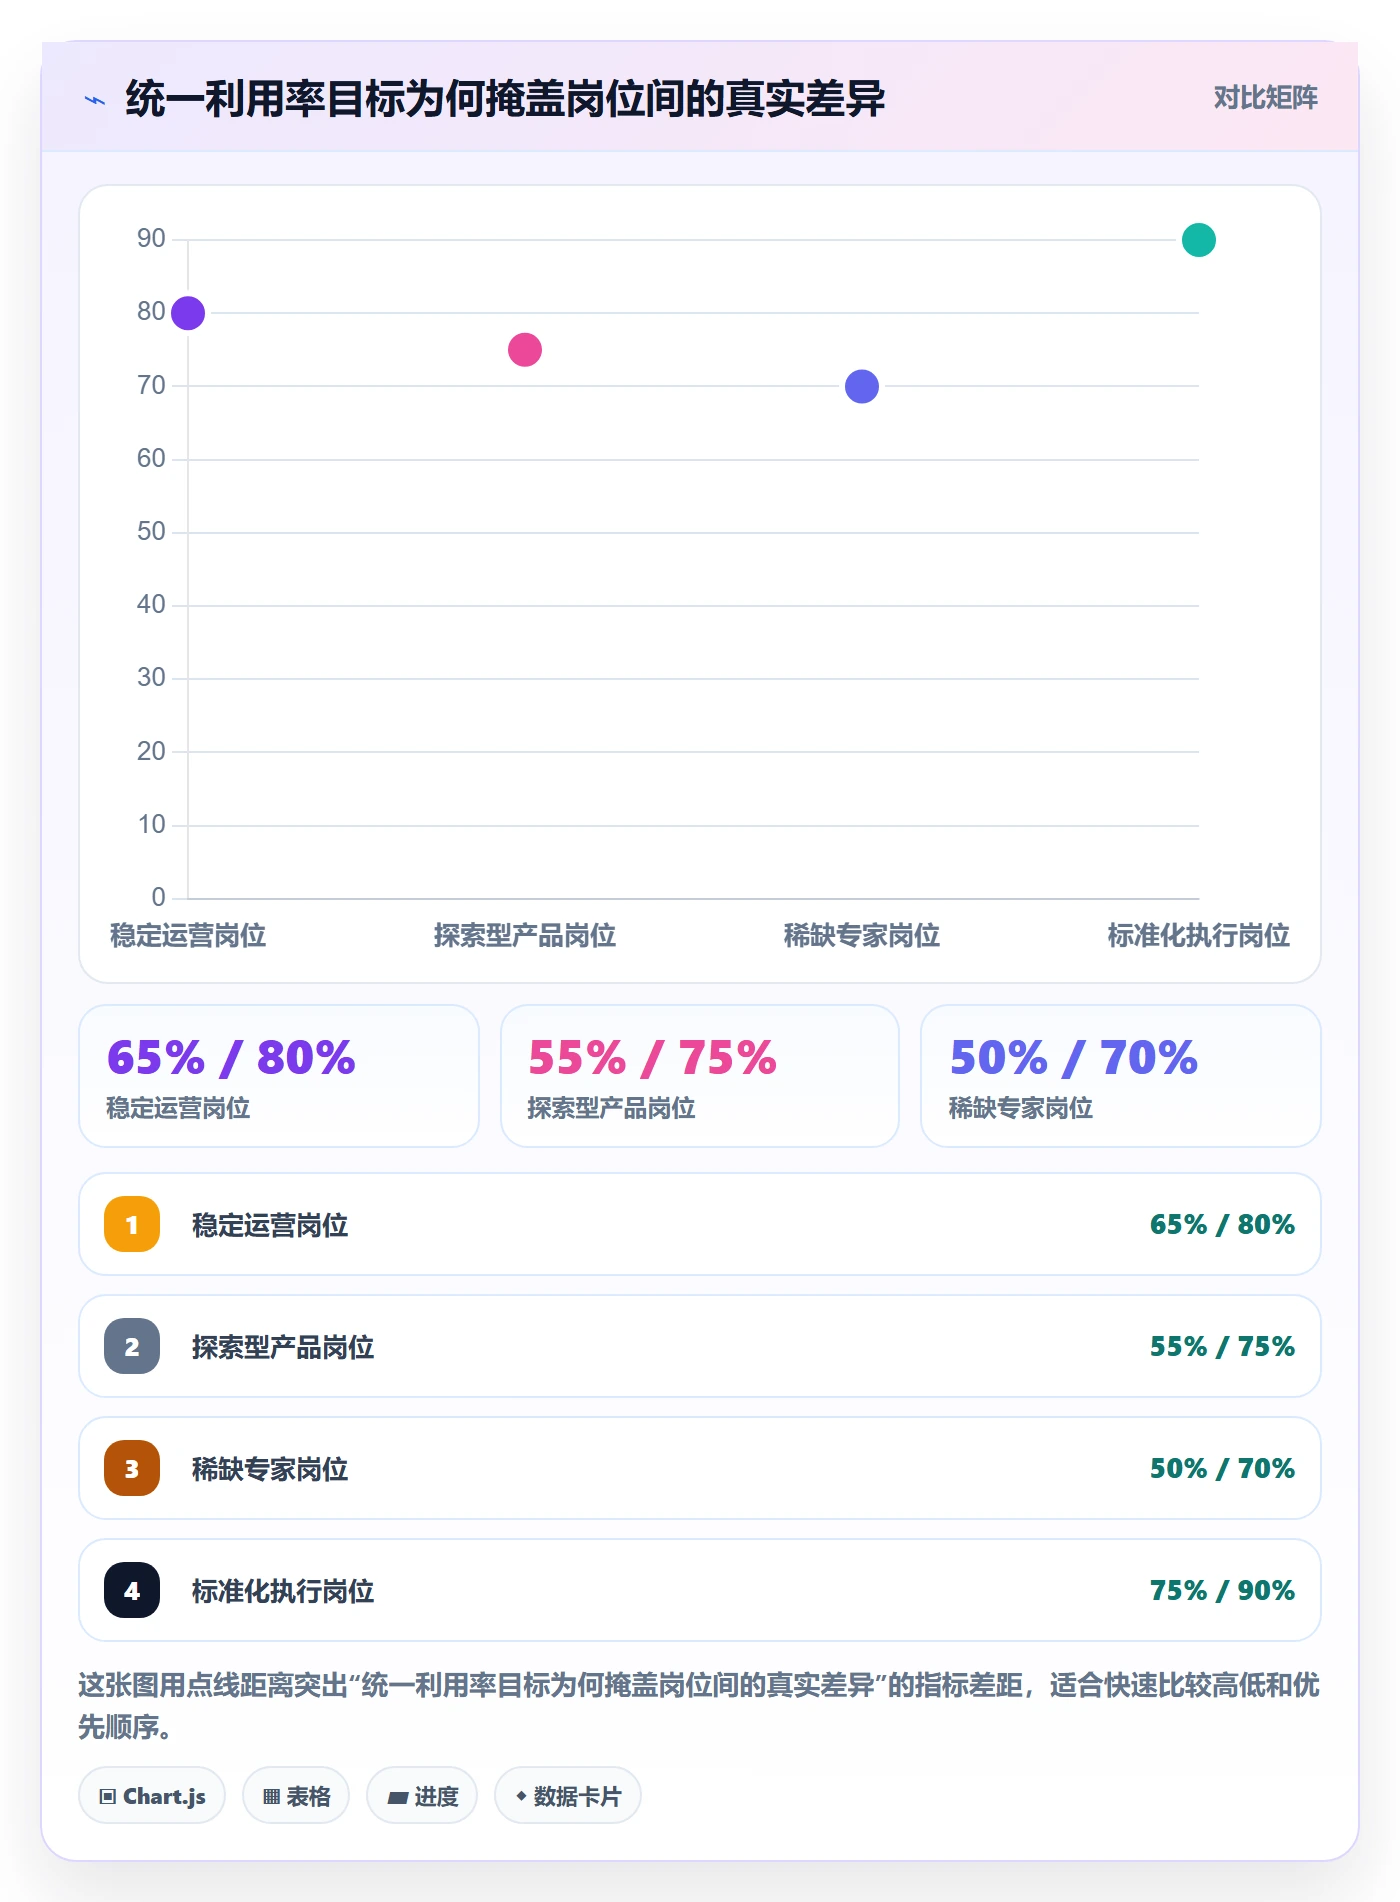Viewport: 1400px width, 1902px height.
Task: Click the 标准化执行岗位 x-axis label
Action: 1199,936
